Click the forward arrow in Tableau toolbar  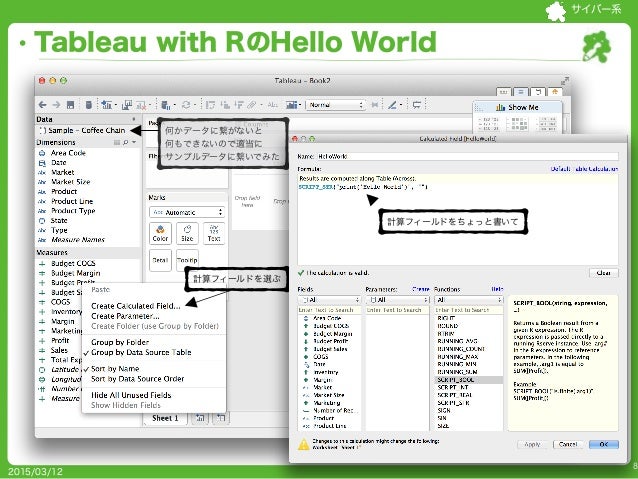(x=56, y=105)
